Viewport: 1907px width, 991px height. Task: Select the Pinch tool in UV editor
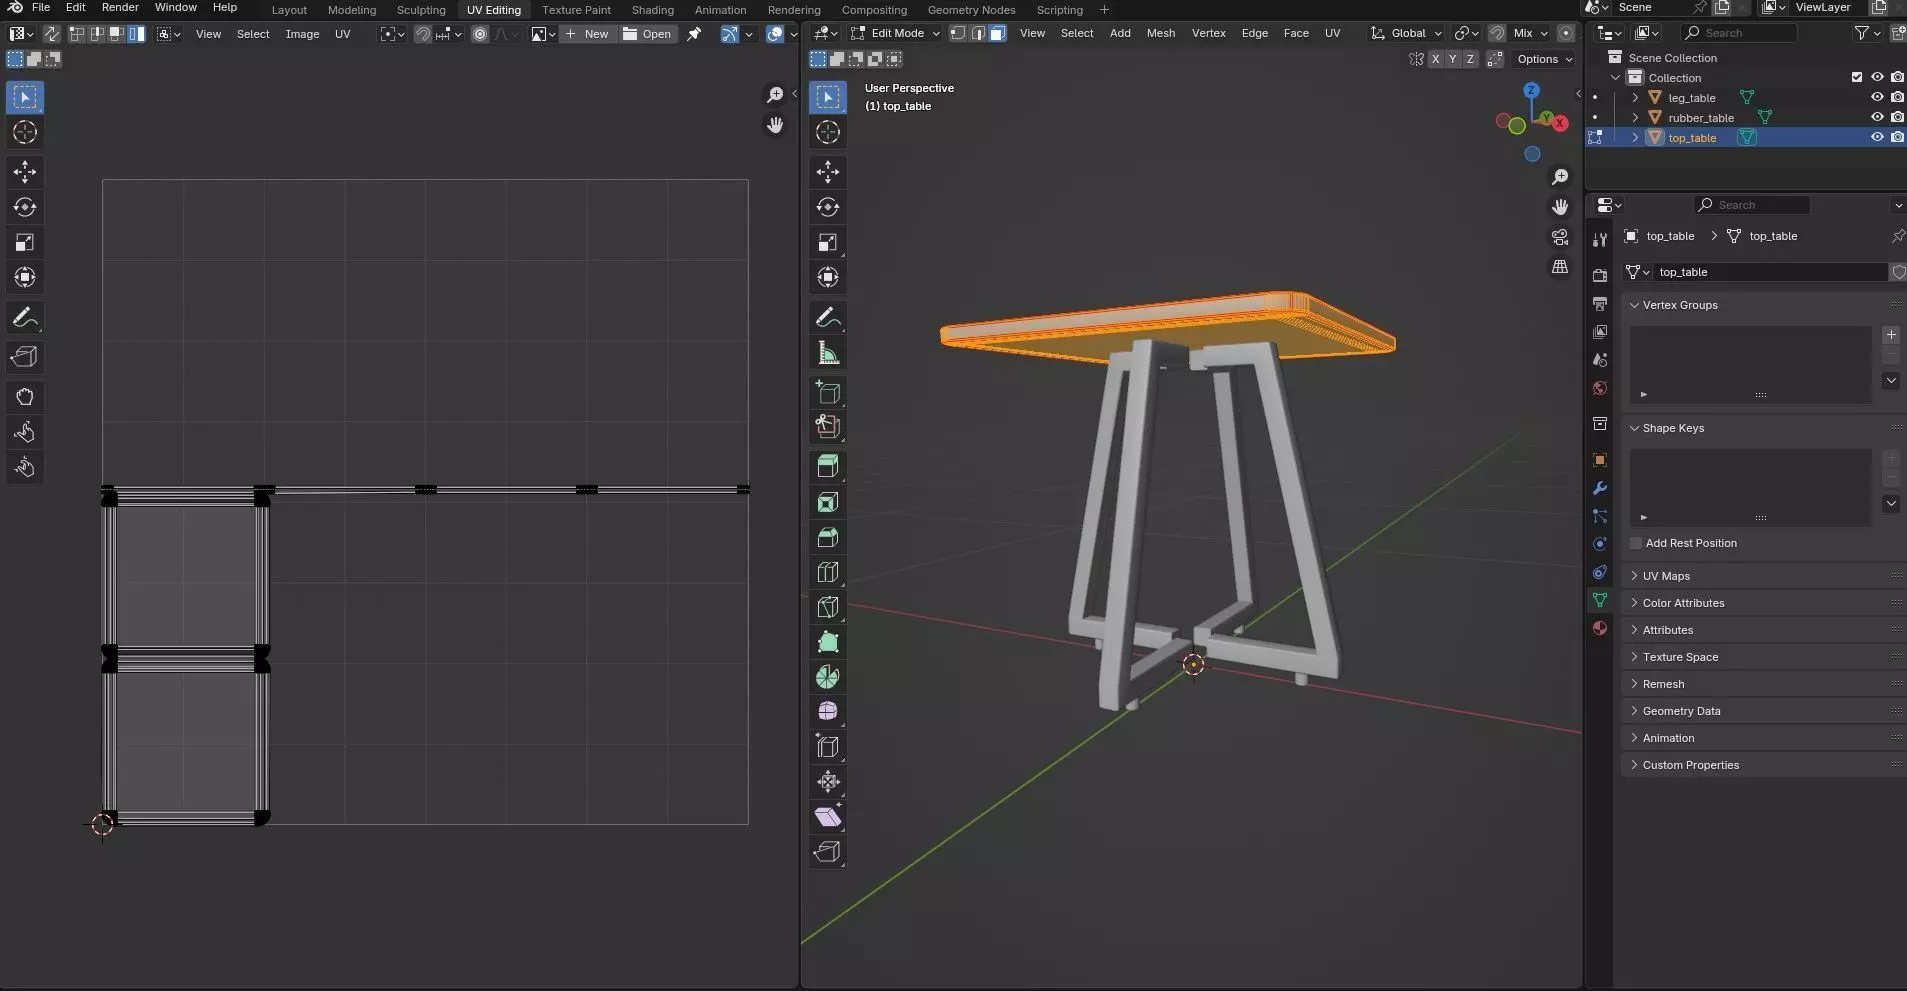(25, 467)
